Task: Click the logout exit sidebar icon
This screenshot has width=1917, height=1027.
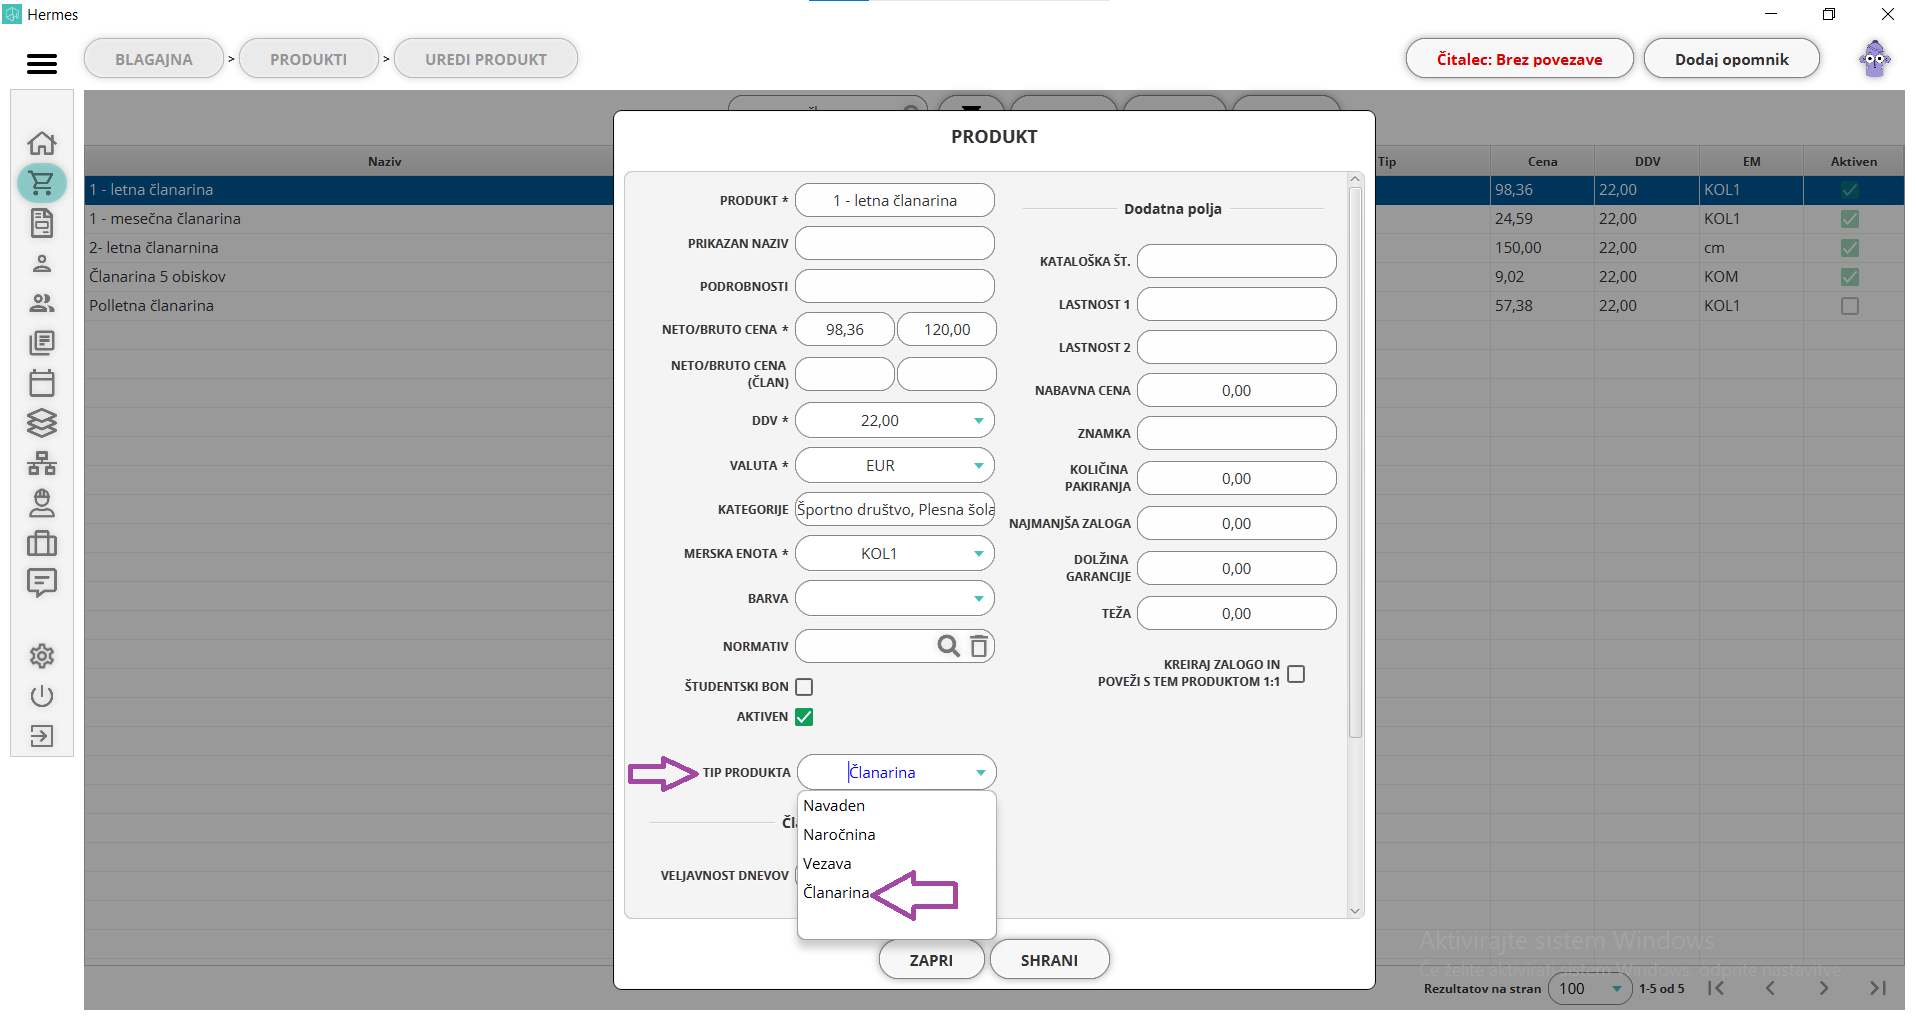Action: point(42,736)
